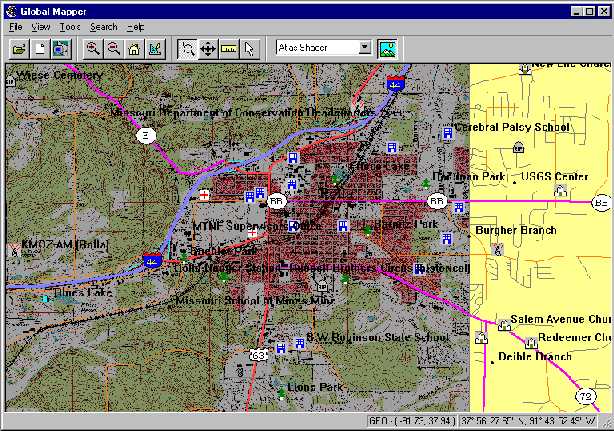Click the tower icon beside KMOZ-AM label
The image size is (614, 431).
coord(14,250)
